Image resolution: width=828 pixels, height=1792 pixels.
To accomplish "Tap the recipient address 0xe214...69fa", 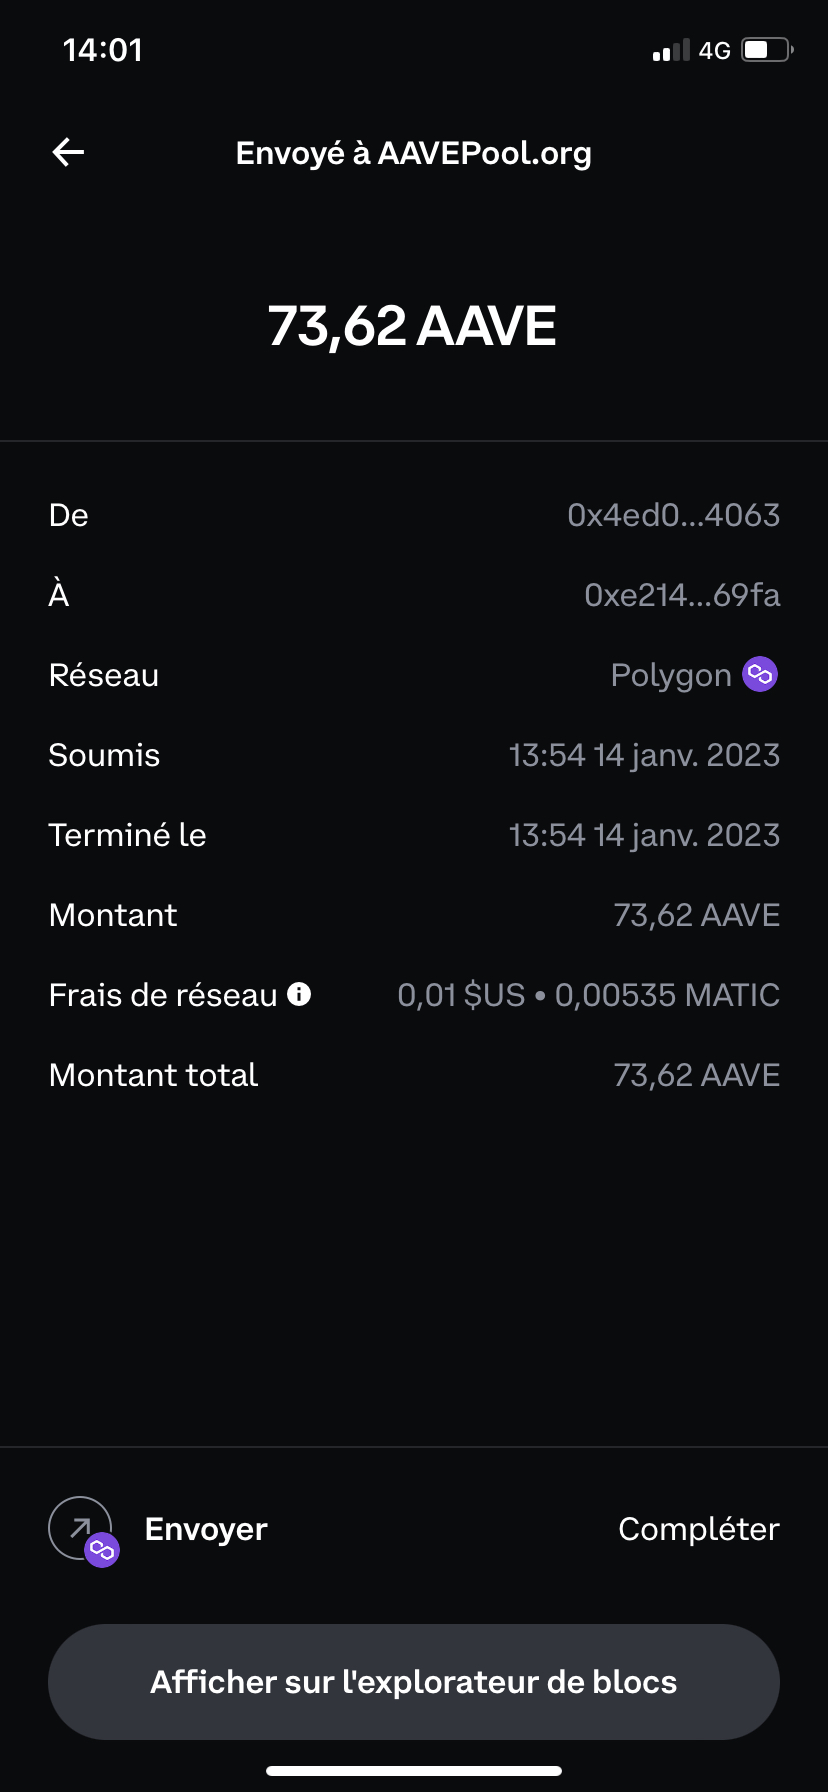I will 682,595.
